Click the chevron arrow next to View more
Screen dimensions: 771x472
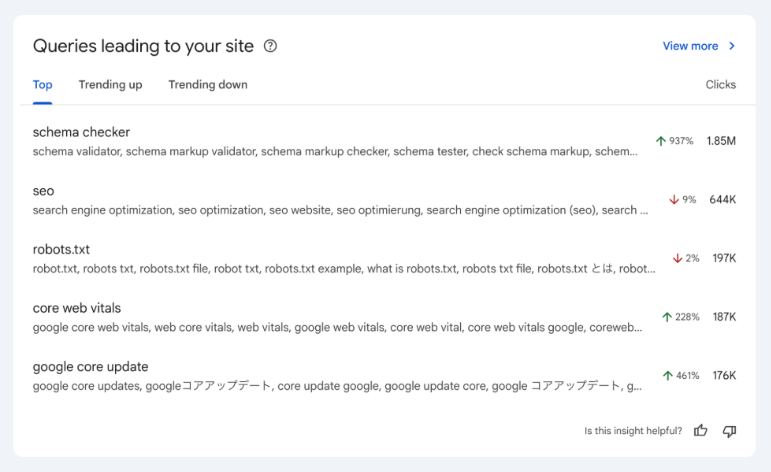point(732,46)
